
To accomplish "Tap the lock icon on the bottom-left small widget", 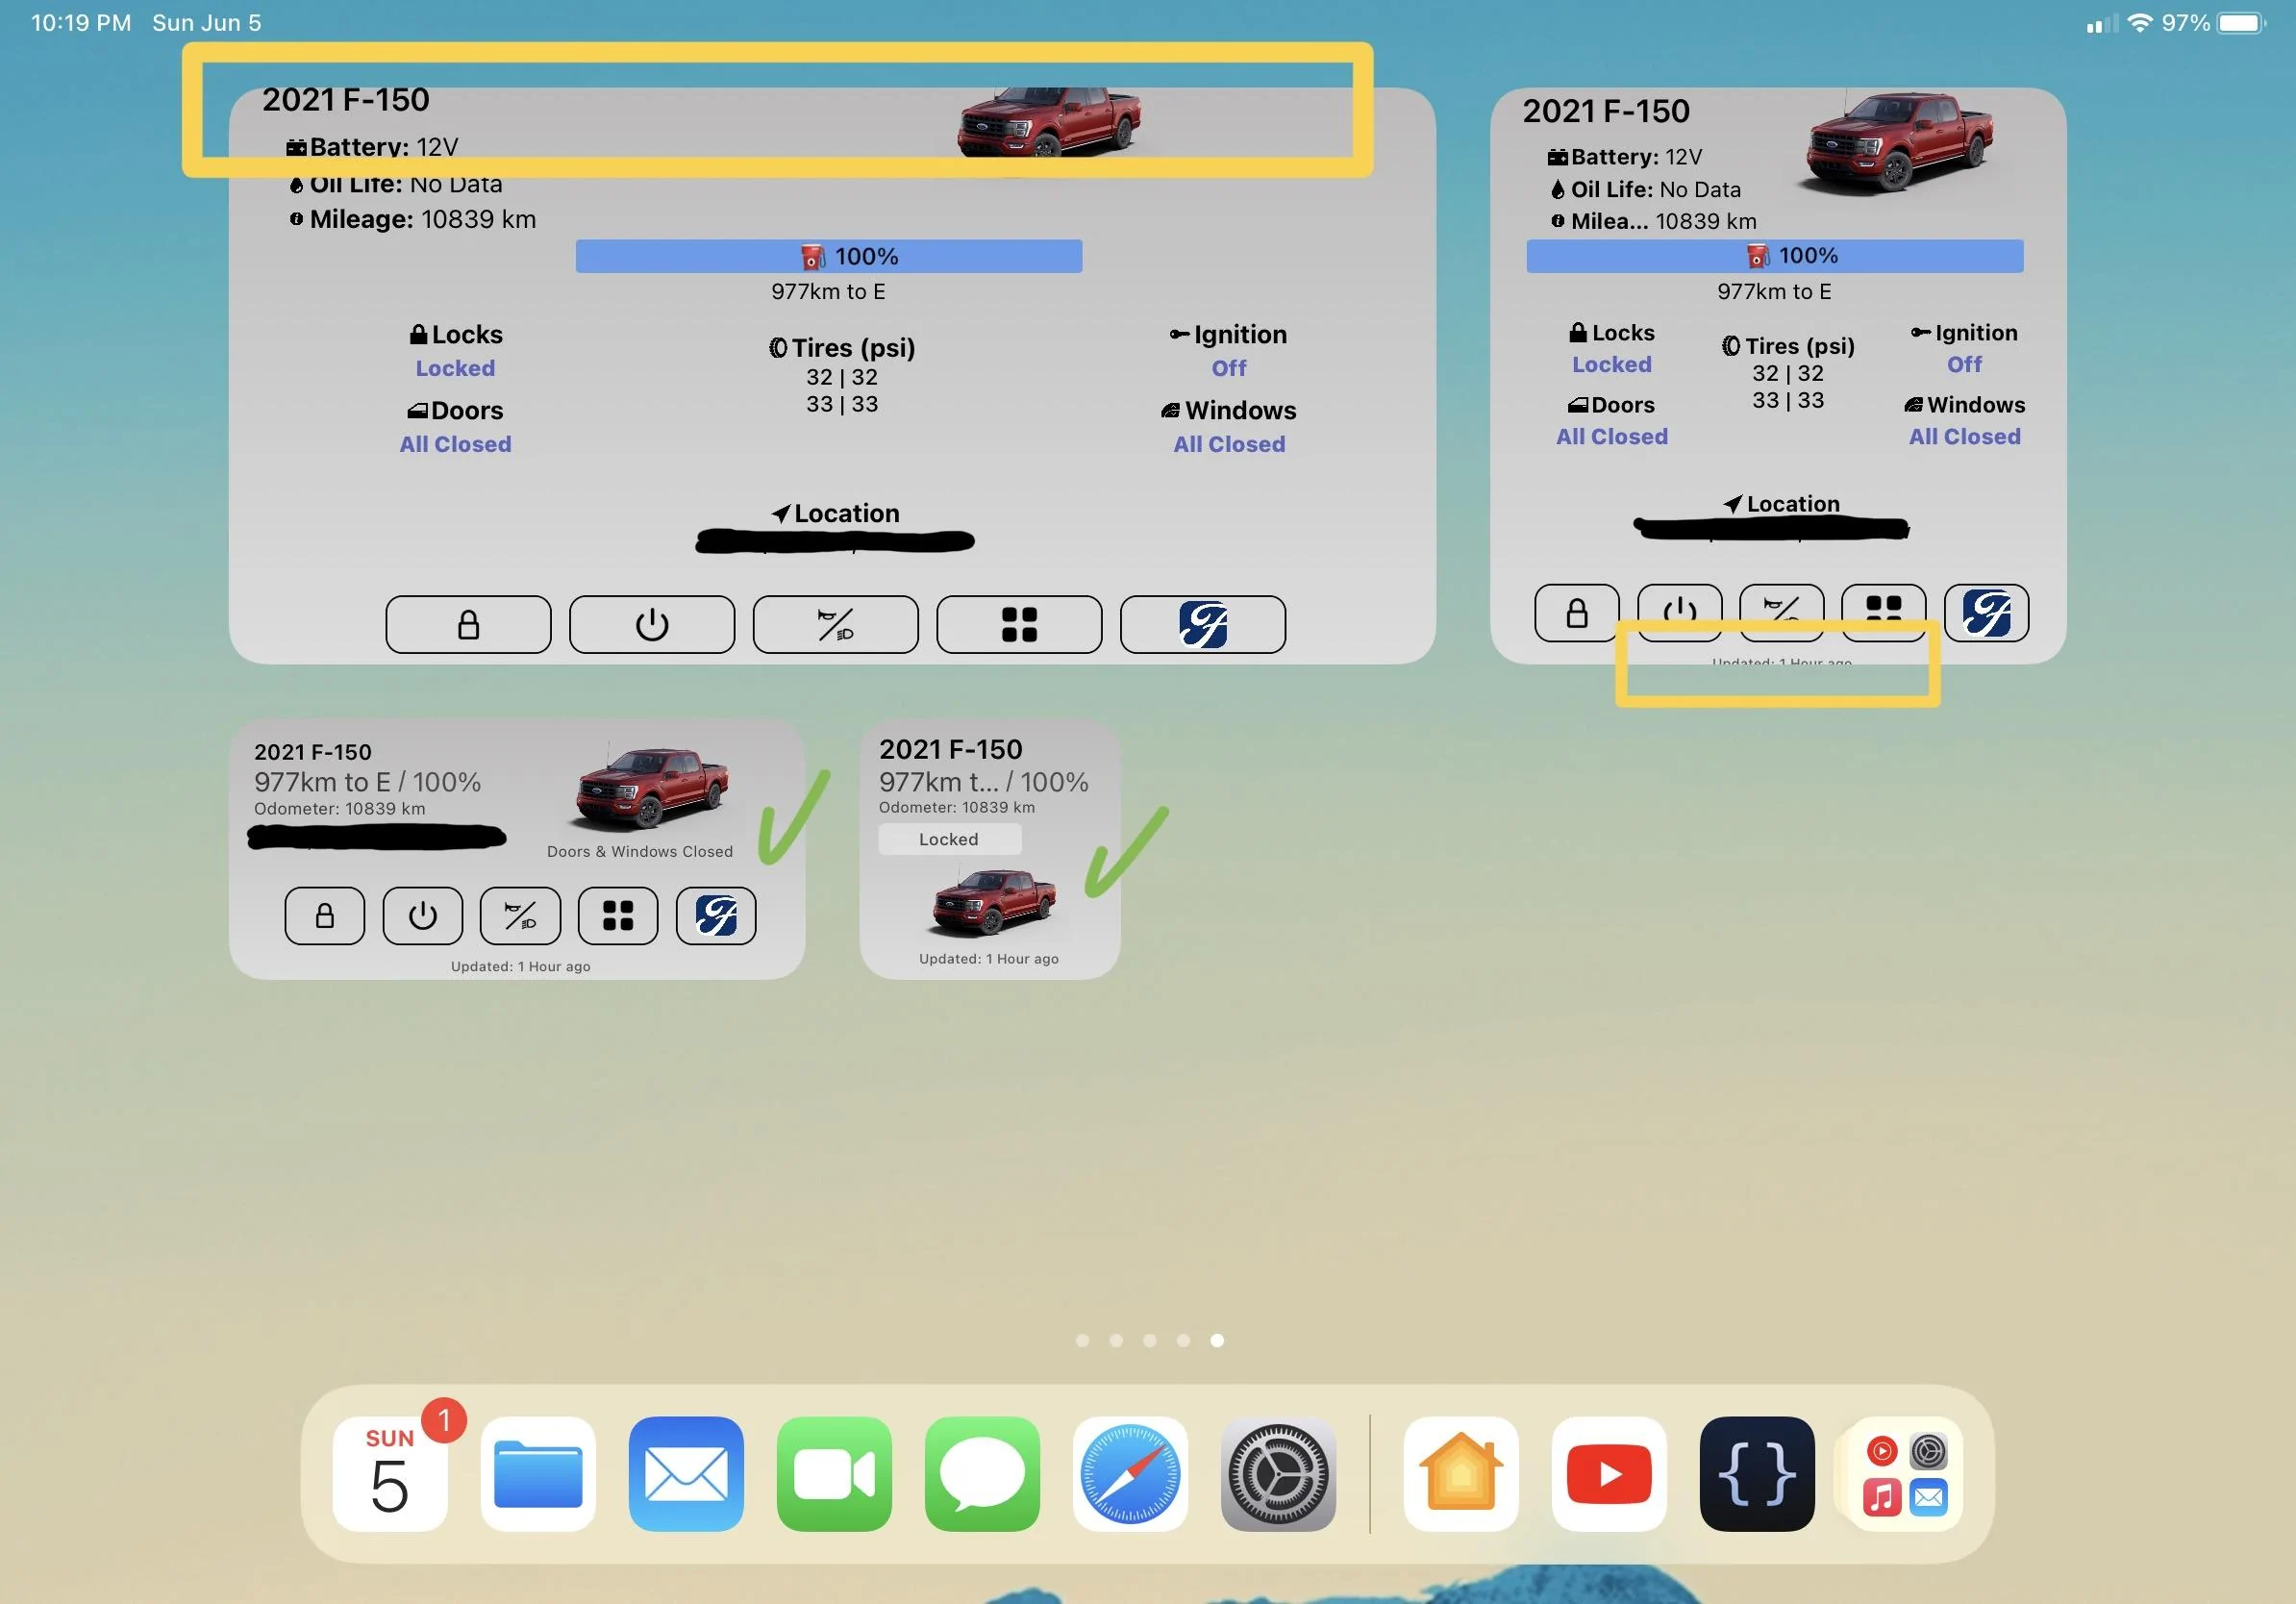I will 324,915.
